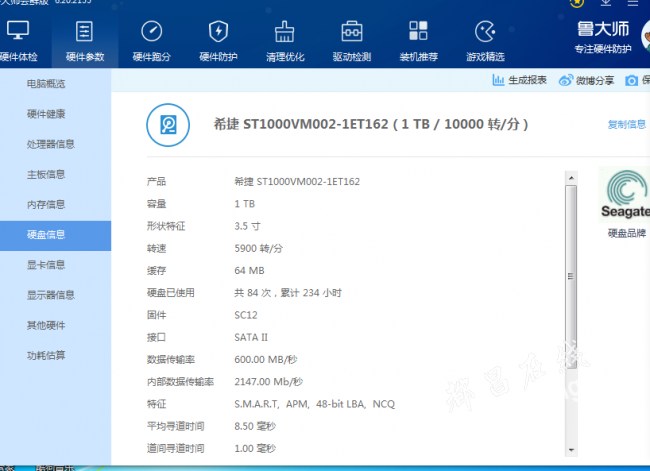Select 硬盘信息 in the sidebar

56,235
